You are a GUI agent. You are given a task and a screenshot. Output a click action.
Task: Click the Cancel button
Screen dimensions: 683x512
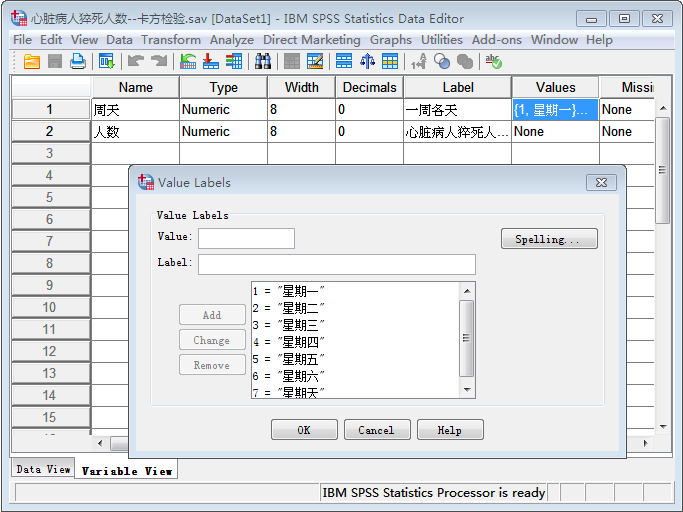(x=377, y=430)
